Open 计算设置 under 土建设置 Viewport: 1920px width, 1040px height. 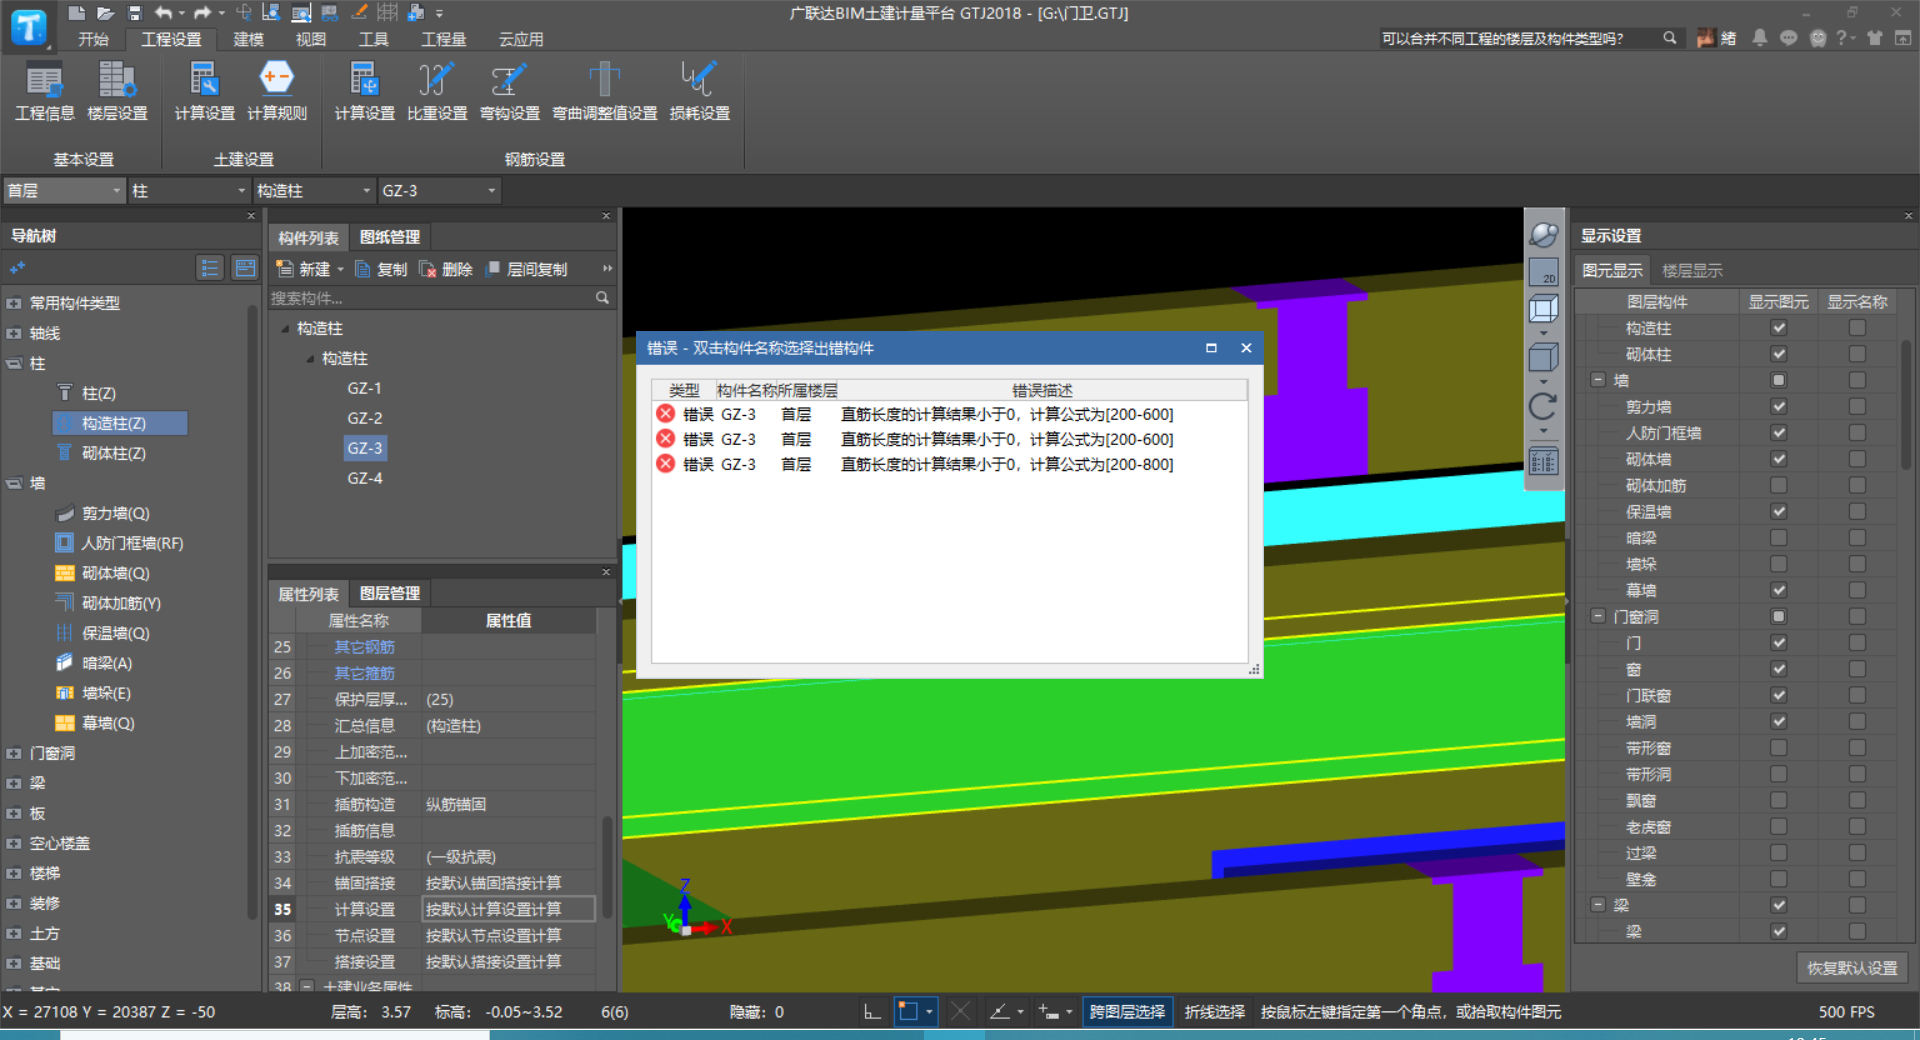[204, 91]
